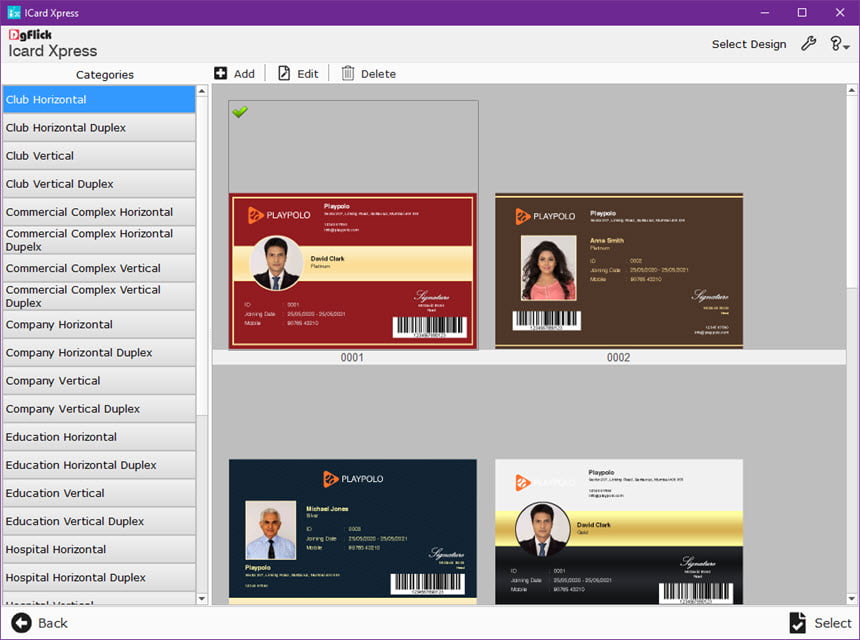Viewport: 860px width, 640px height.
Task: Open the Hospital Horizontal Duplex category
Action: tap(99, 578)
